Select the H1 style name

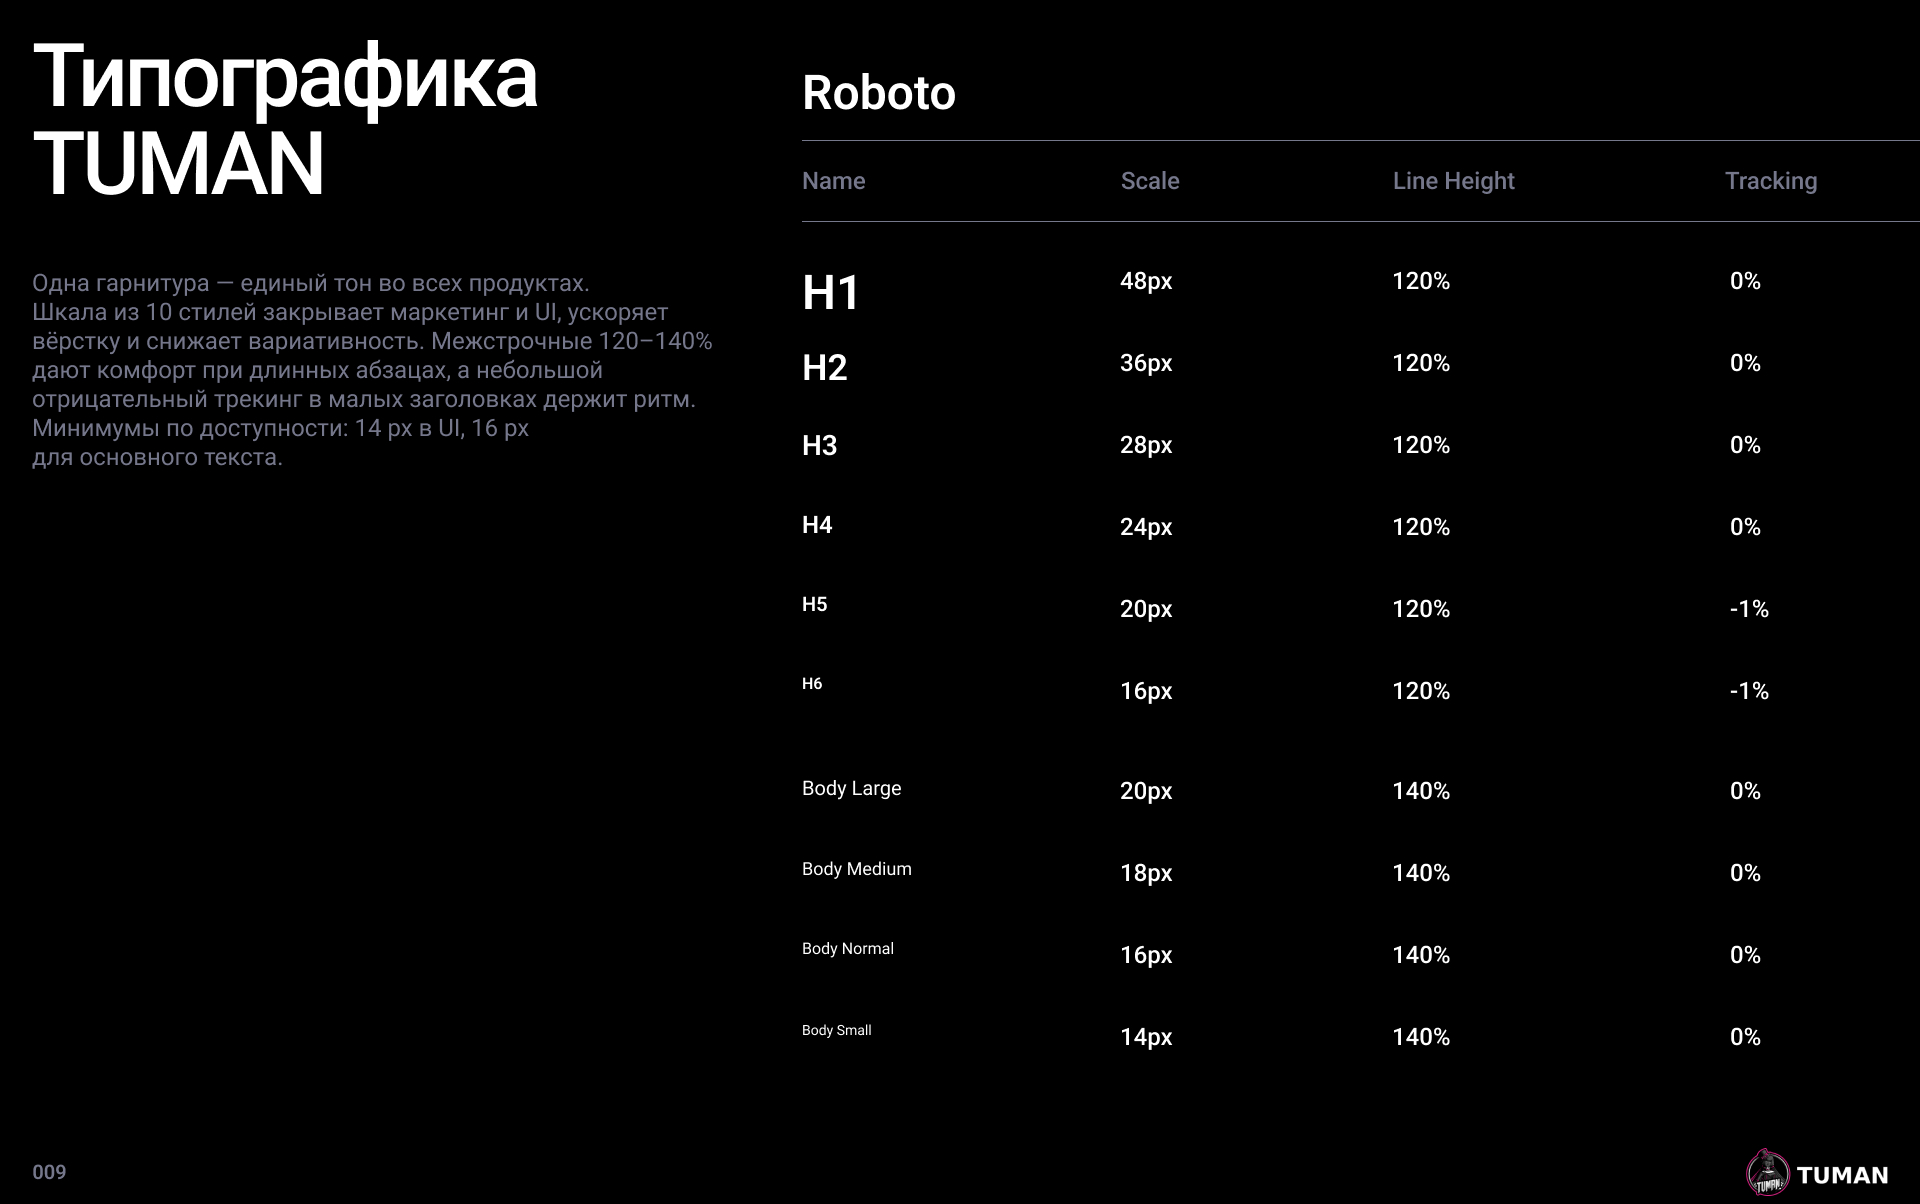click(x=830, y=293)
